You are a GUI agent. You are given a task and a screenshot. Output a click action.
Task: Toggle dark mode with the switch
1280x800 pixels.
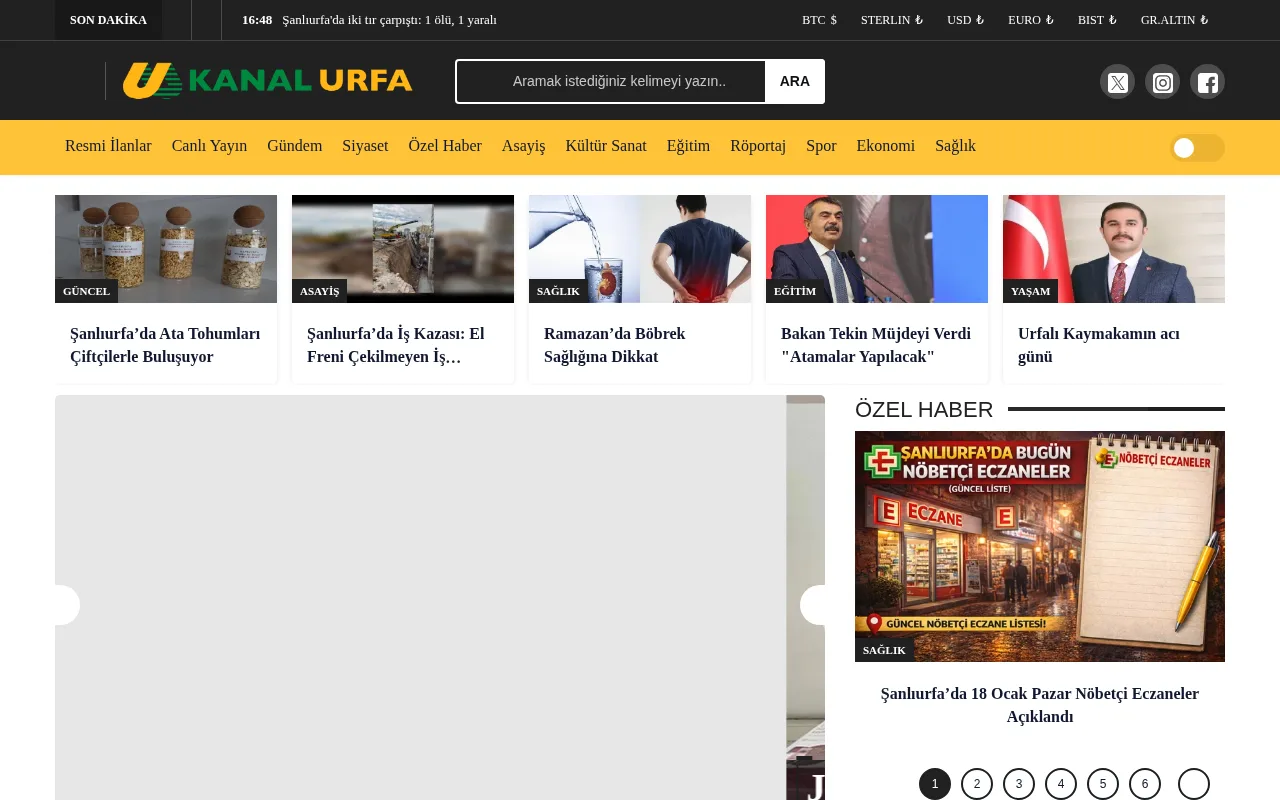coord(1197,147)
